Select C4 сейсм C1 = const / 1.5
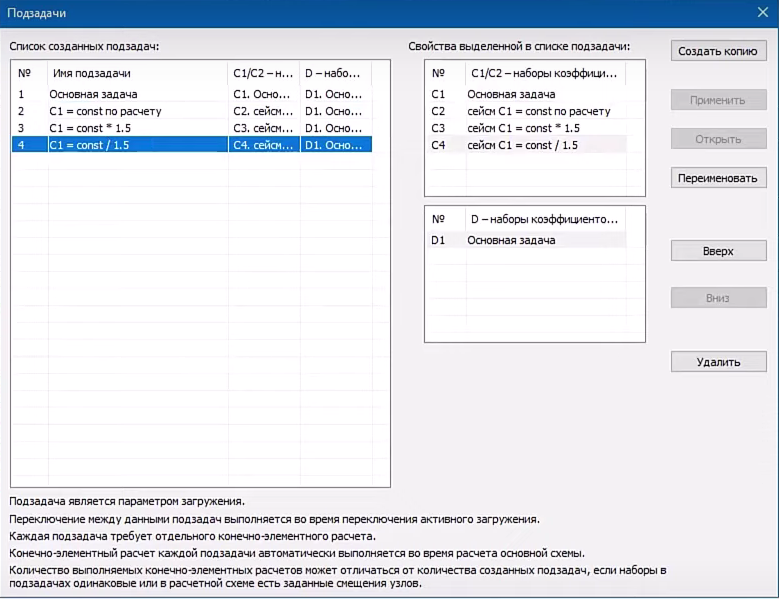The height and width of the screenshot is (599, 779). 522,145
